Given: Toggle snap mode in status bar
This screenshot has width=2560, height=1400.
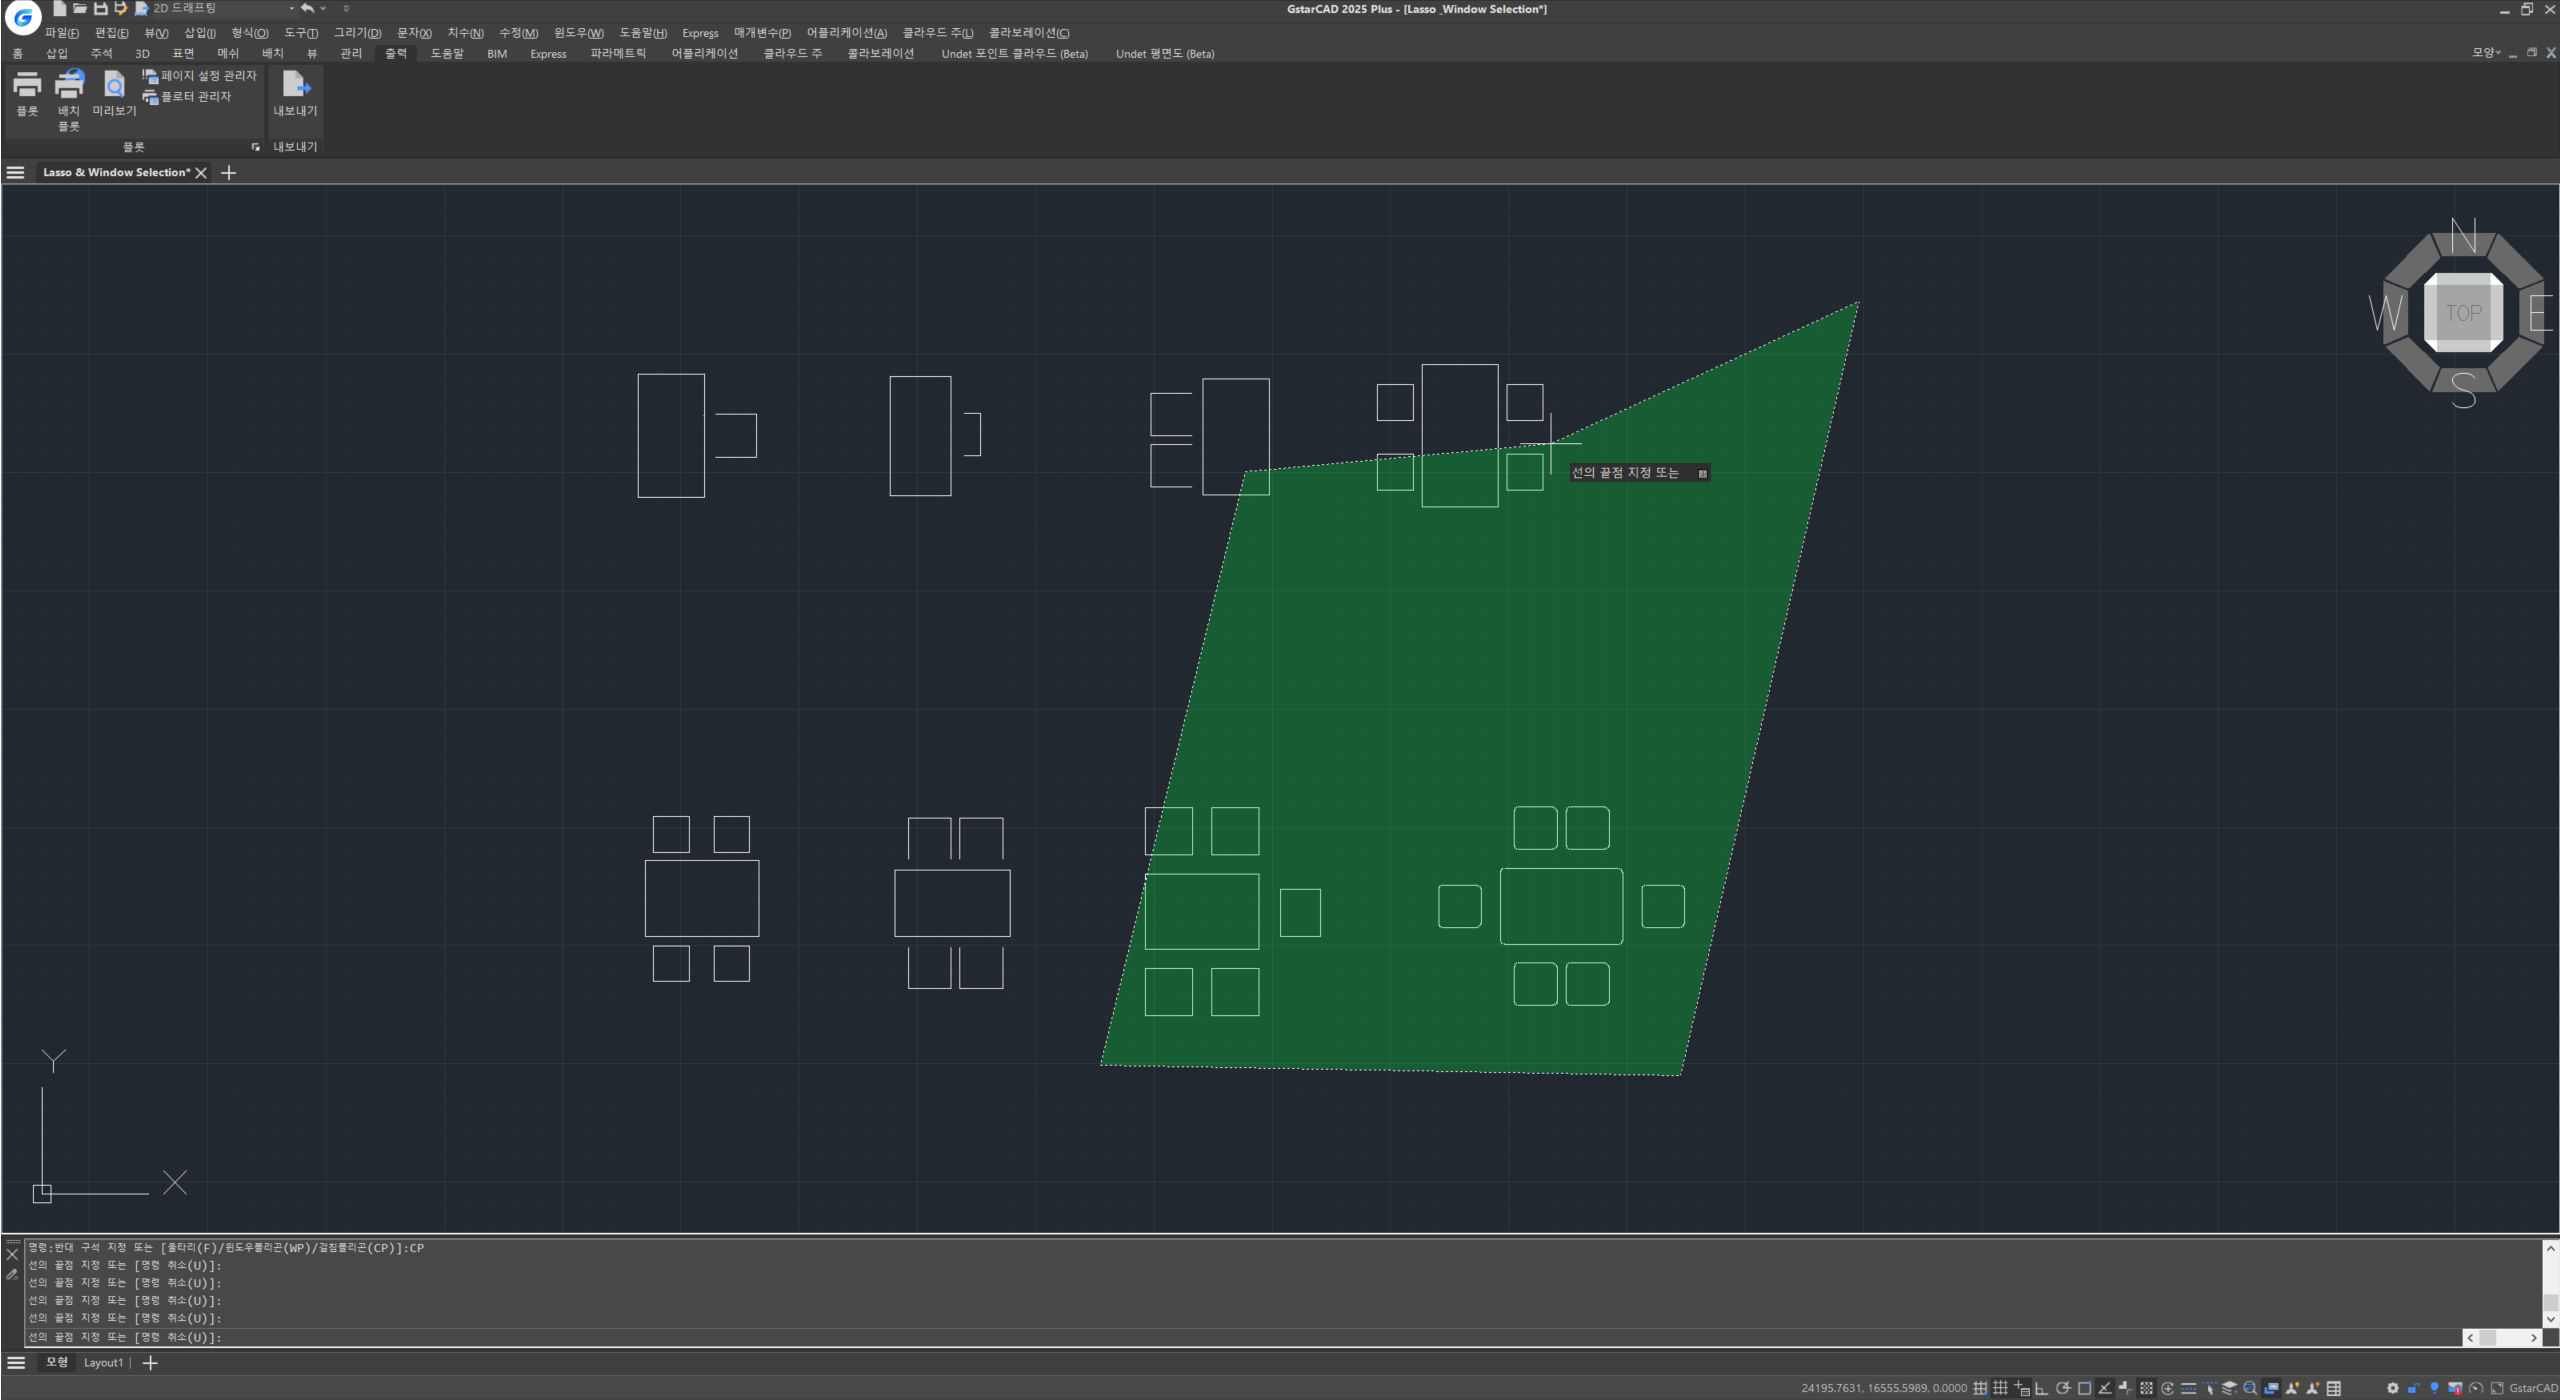Looking at the screenshot, I should (x=1980, y=1388).
